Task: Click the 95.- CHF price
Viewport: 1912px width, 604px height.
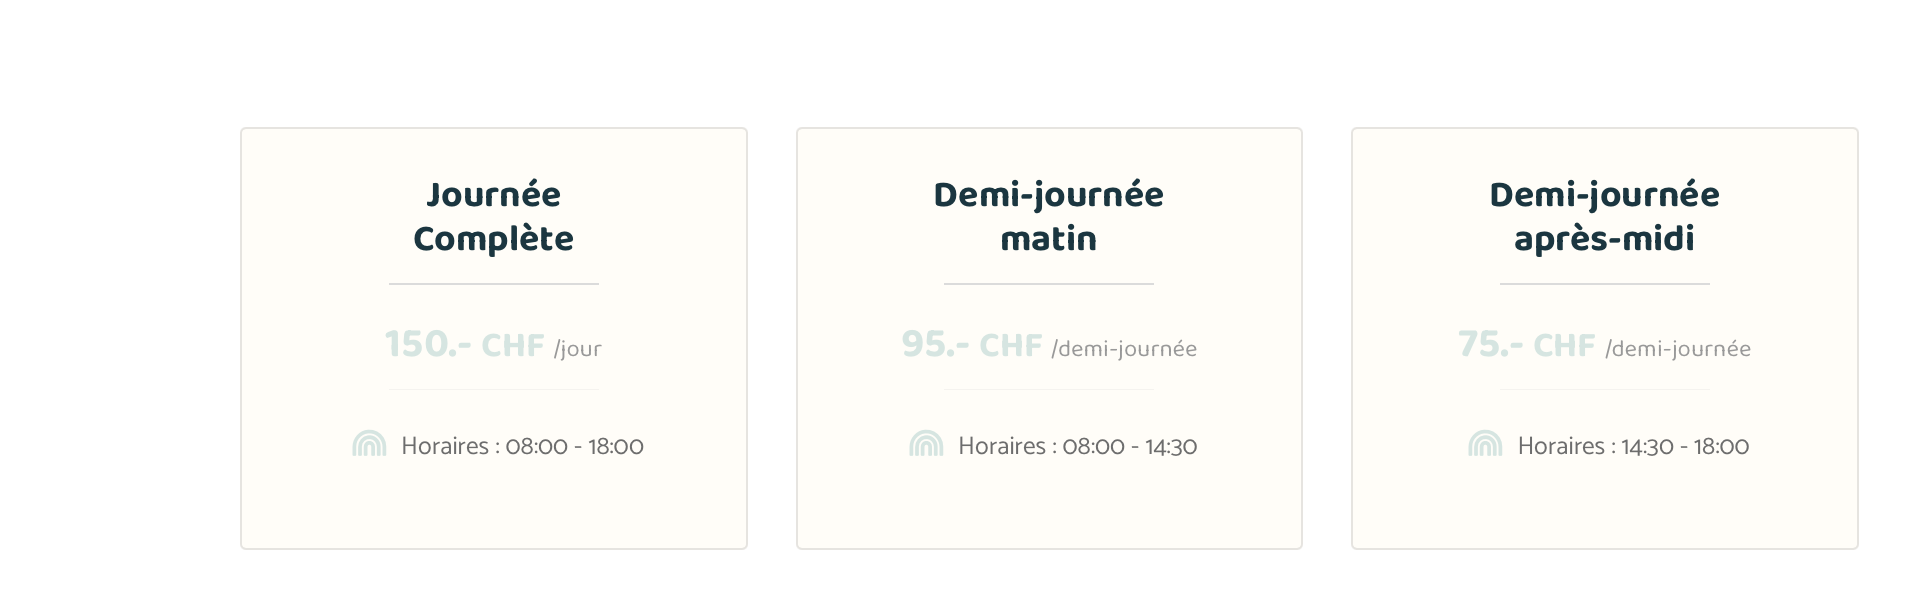Action: (x=971, y=345)
